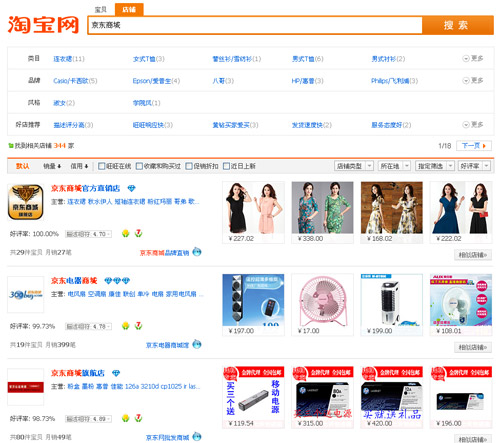Click the red 京东商城旗舰店 logo image

26,387
